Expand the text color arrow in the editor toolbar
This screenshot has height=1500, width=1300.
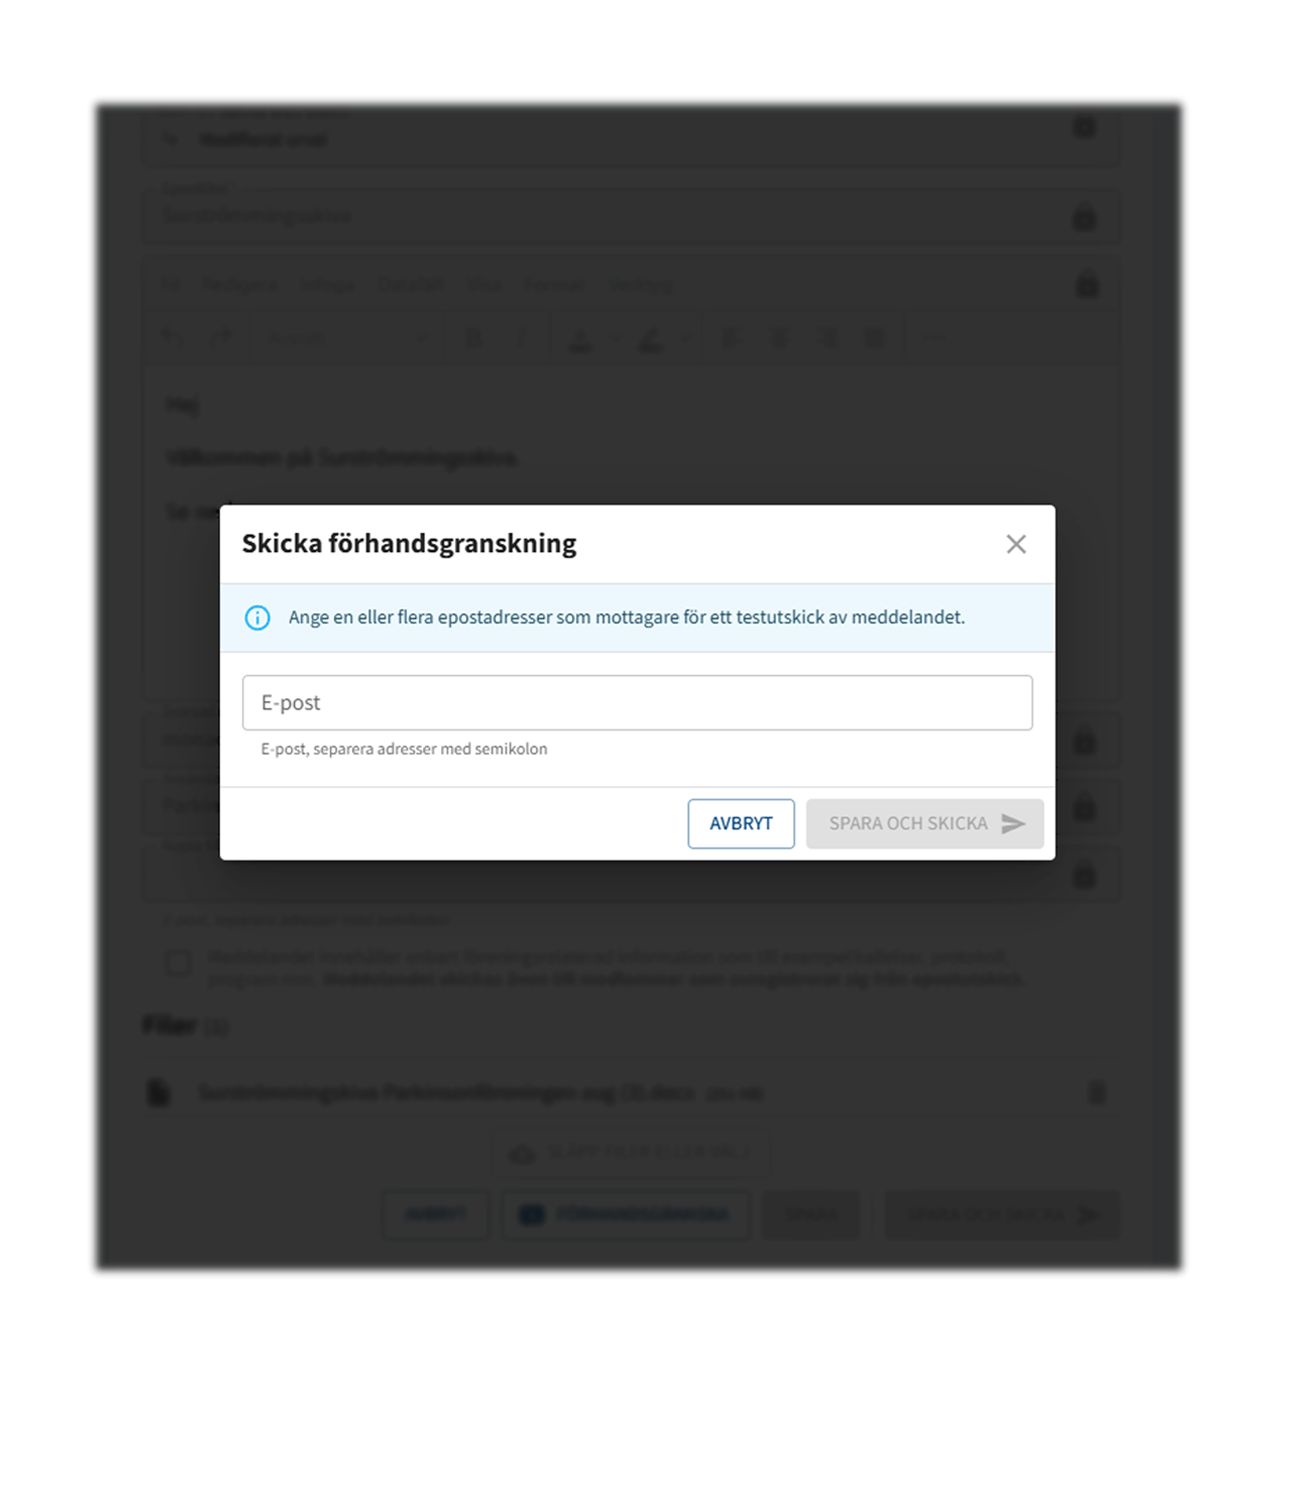[x=614, y=340]
